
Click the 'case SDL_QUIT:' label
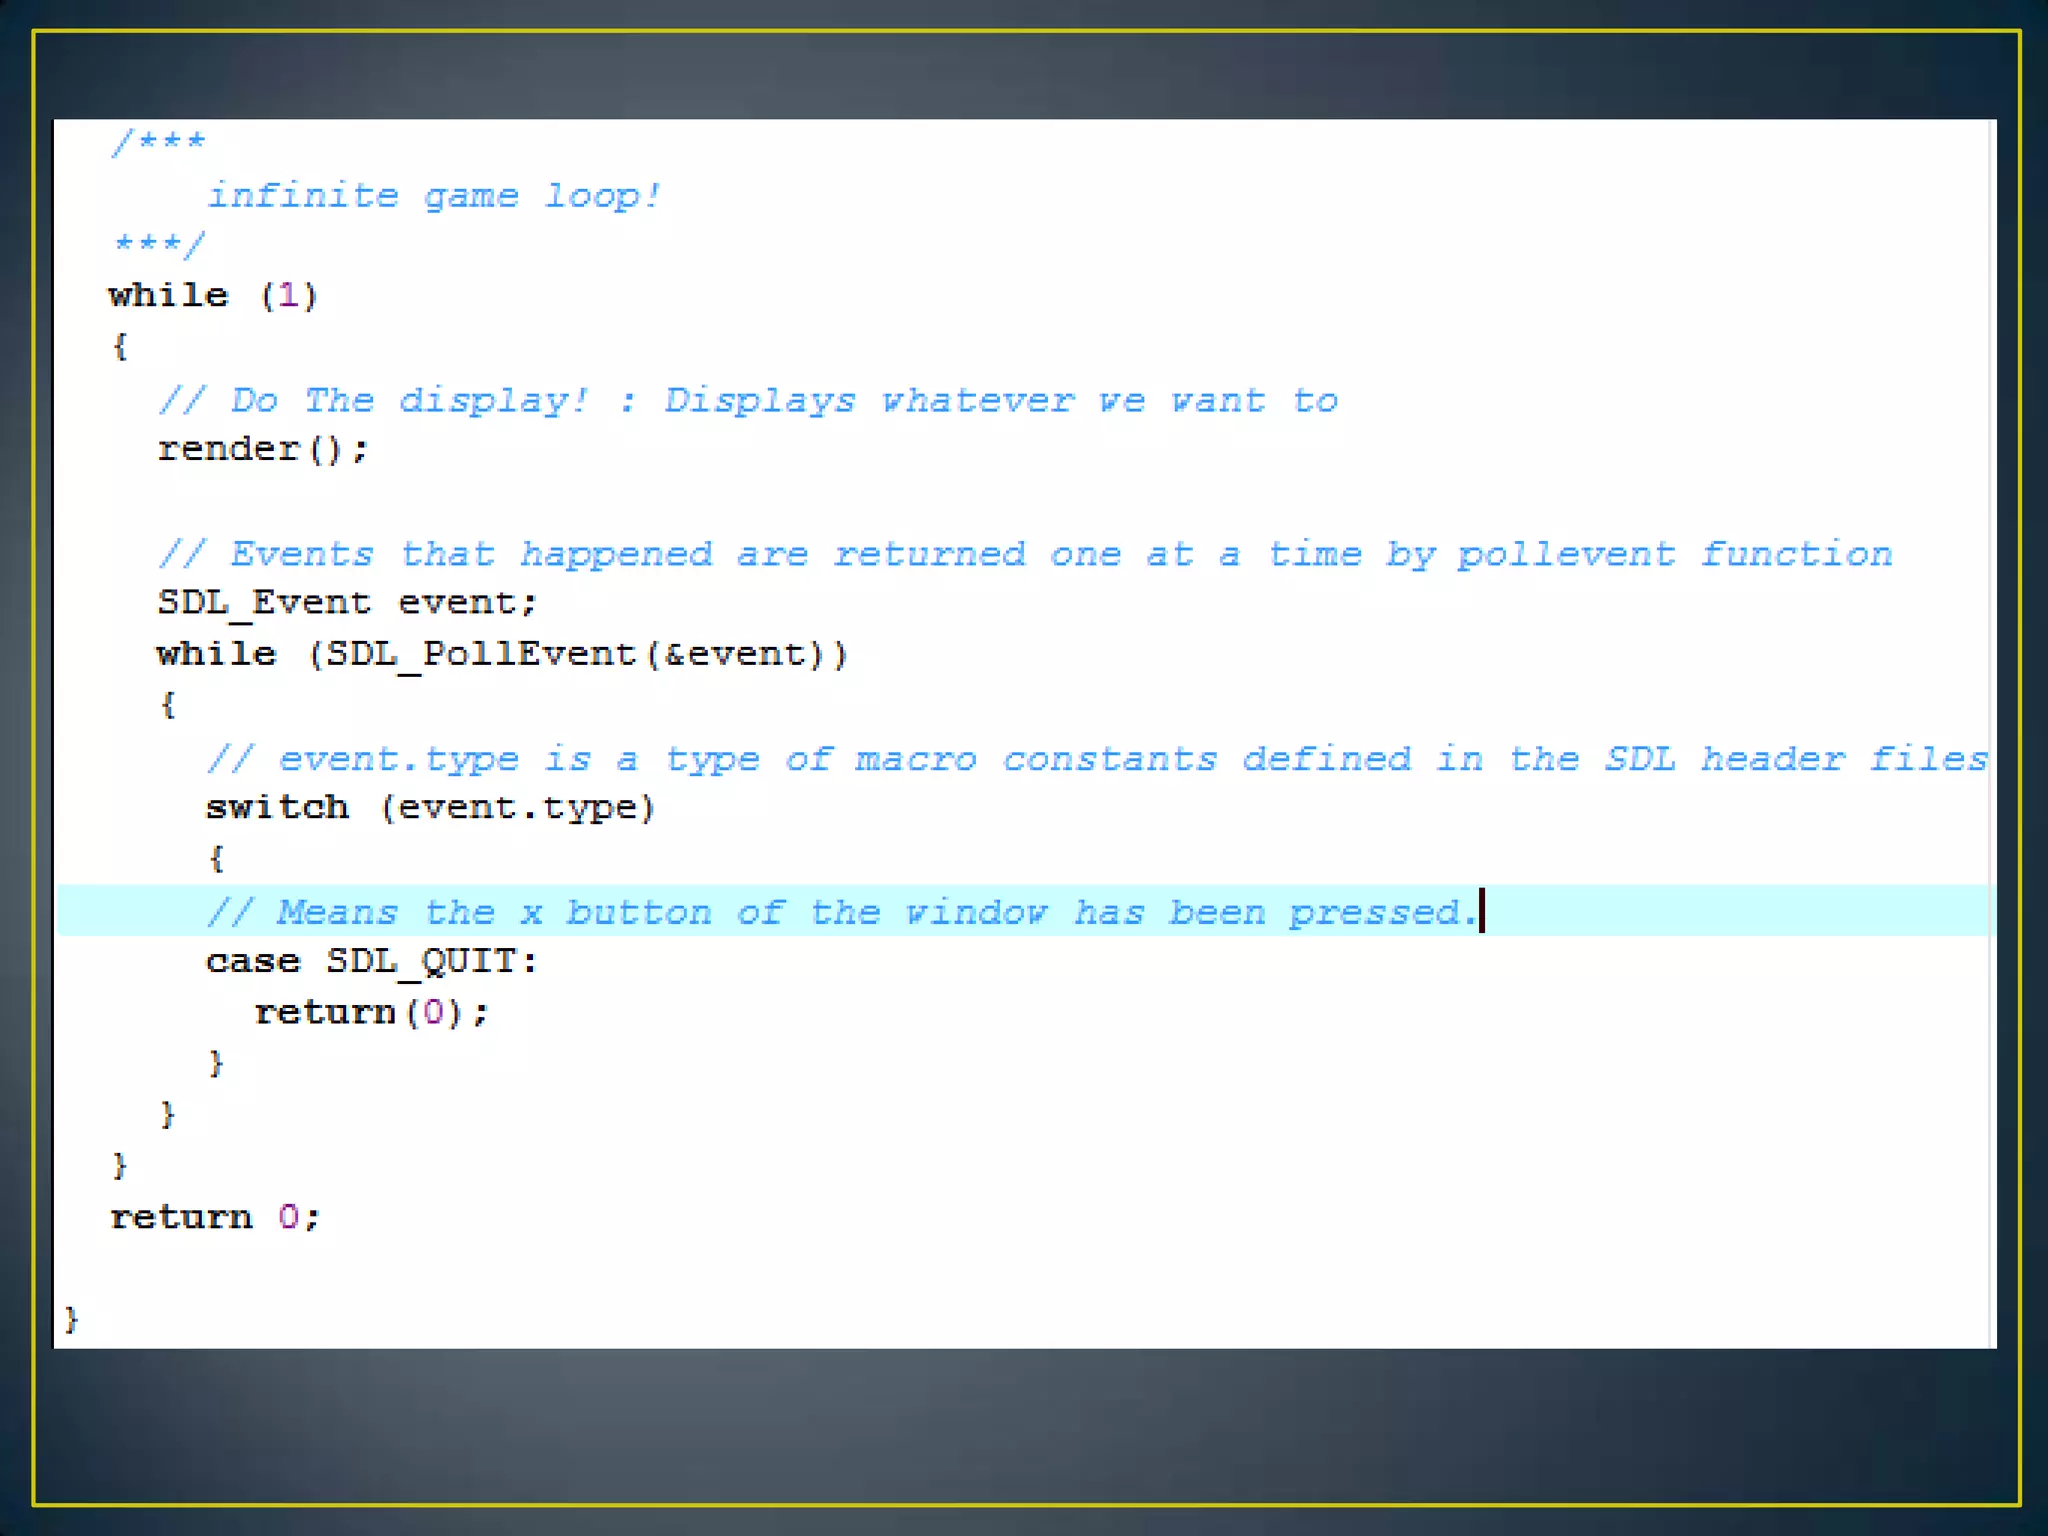pyautogui.click(x=371, y=961)
